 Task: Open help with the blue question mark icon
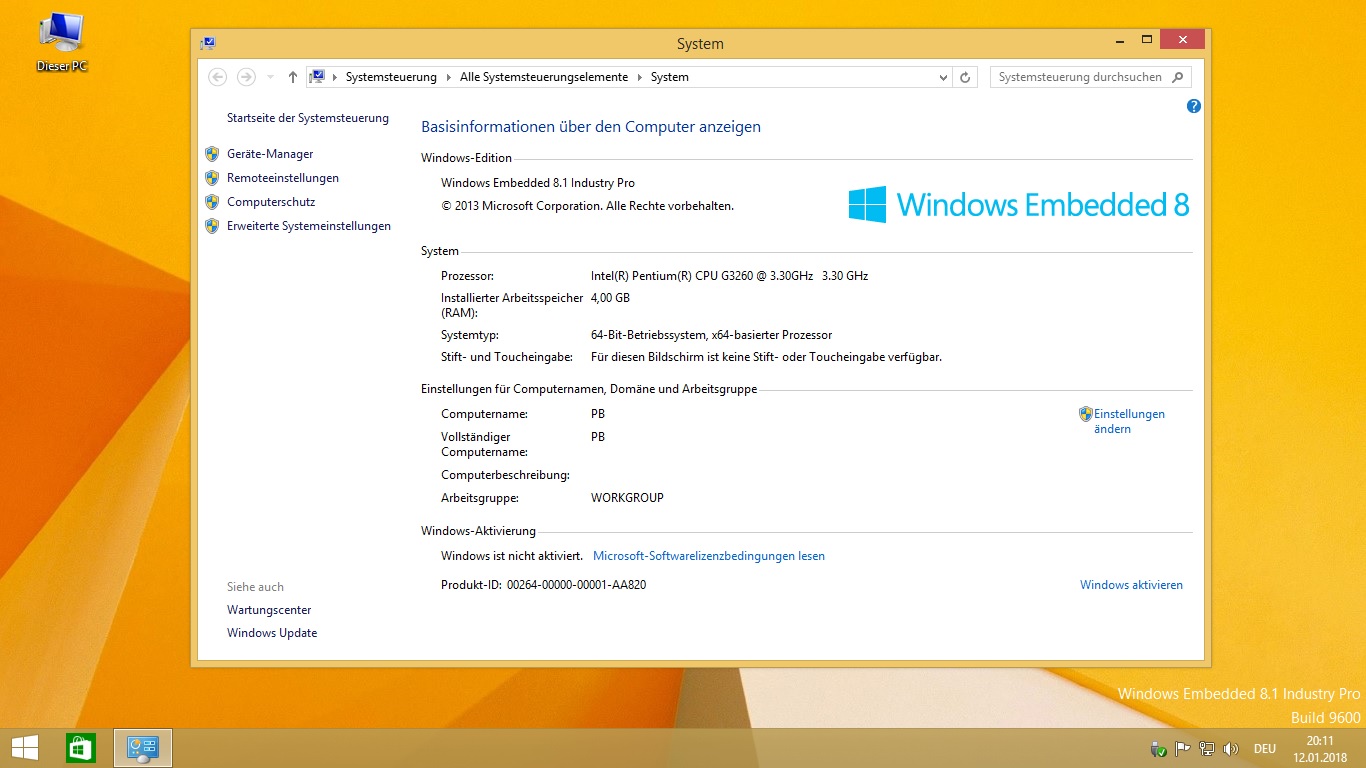point(1193,106)
